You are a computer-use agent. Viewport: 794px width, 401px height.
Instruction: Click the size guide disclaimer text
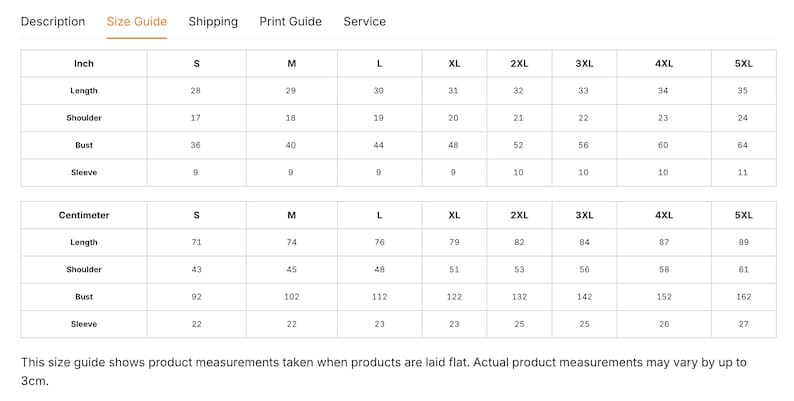click(x=384, y=372)
